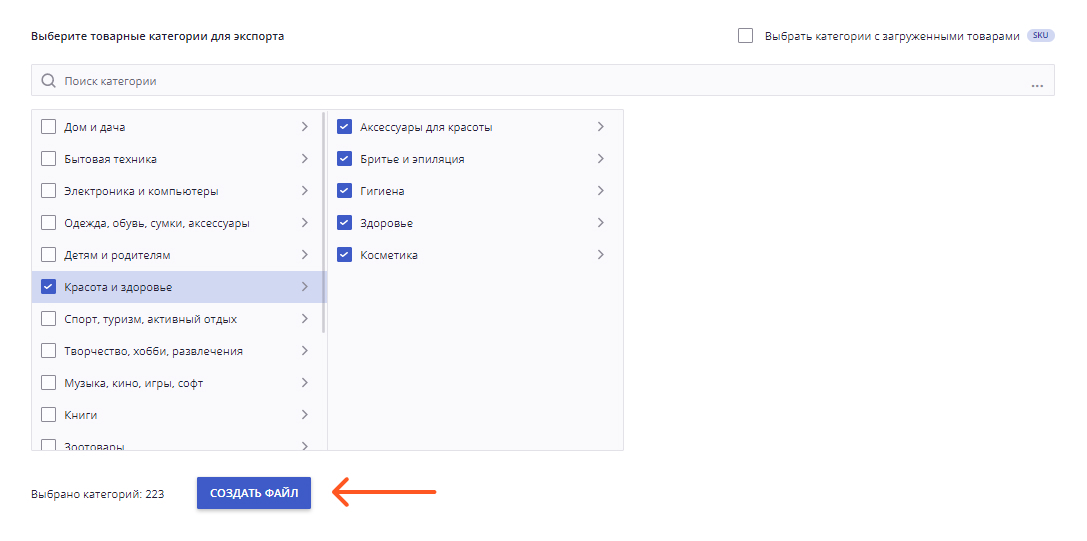This screenshot has height=541, width=1087.
Task: Enable Выбрать категории с загруженными товарами checkbox
Action: 745,35
